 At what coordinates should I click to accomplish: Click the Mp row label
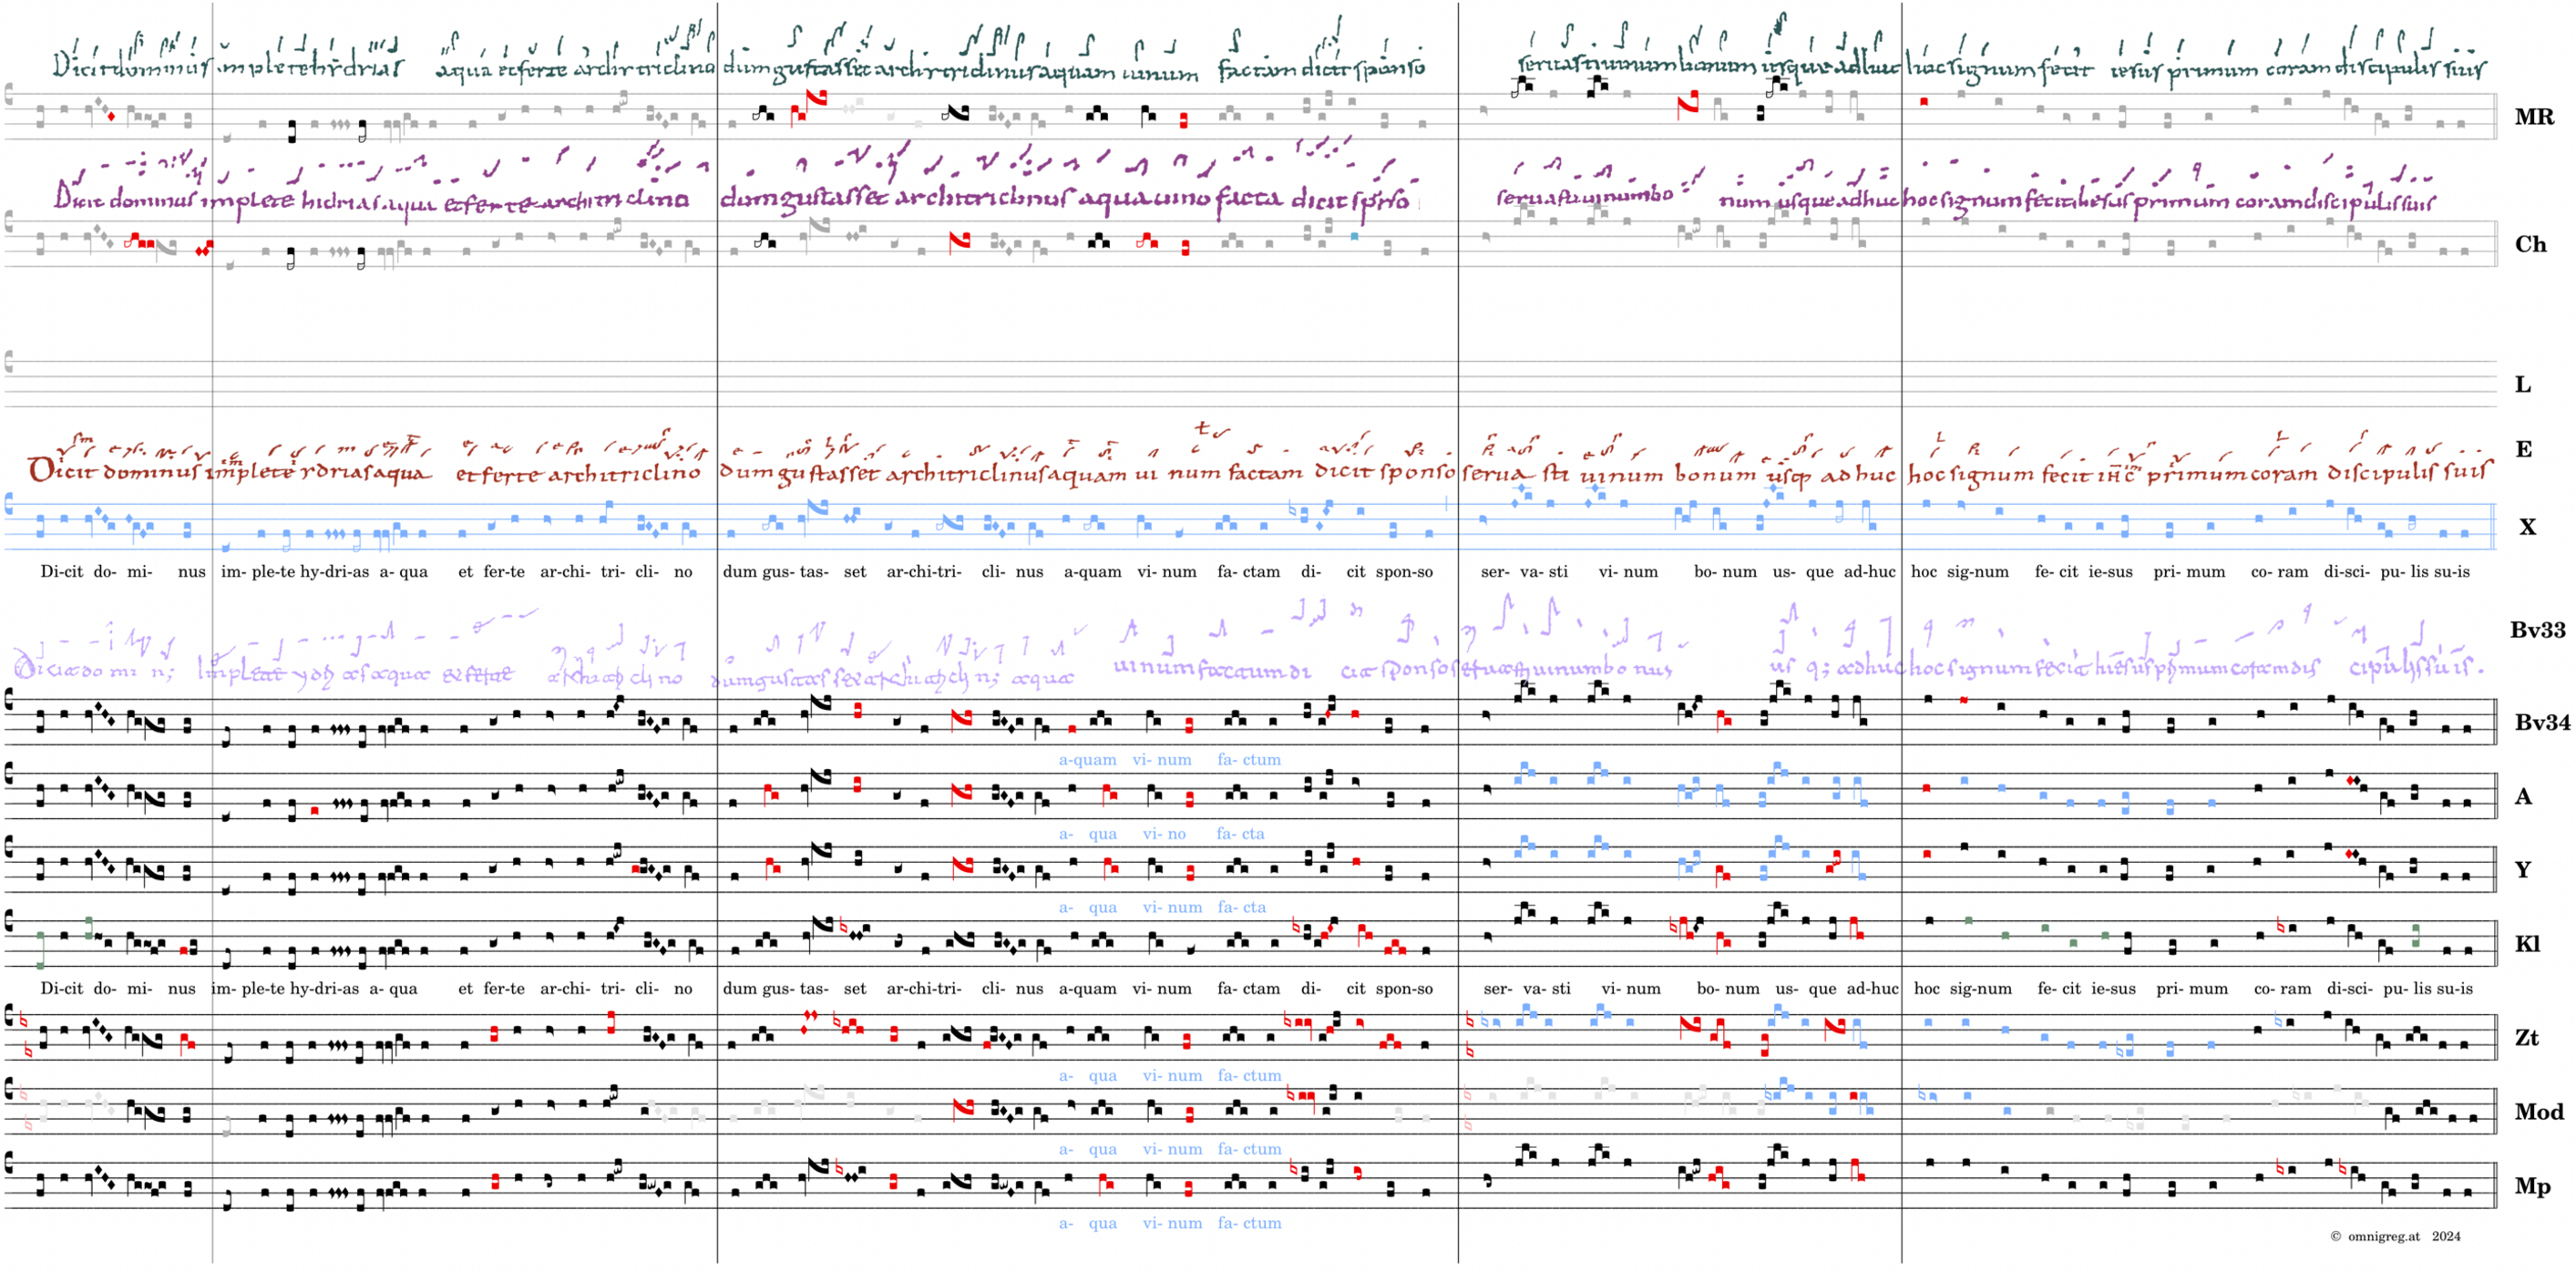click(x=2532, y=1186)
